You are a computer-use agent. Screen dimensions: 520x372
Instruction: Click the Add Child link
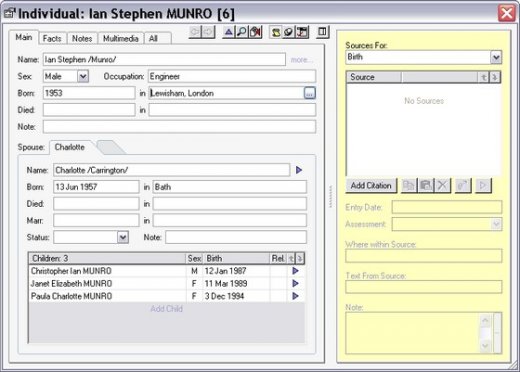pyautogui.click(x=166, y=309)
